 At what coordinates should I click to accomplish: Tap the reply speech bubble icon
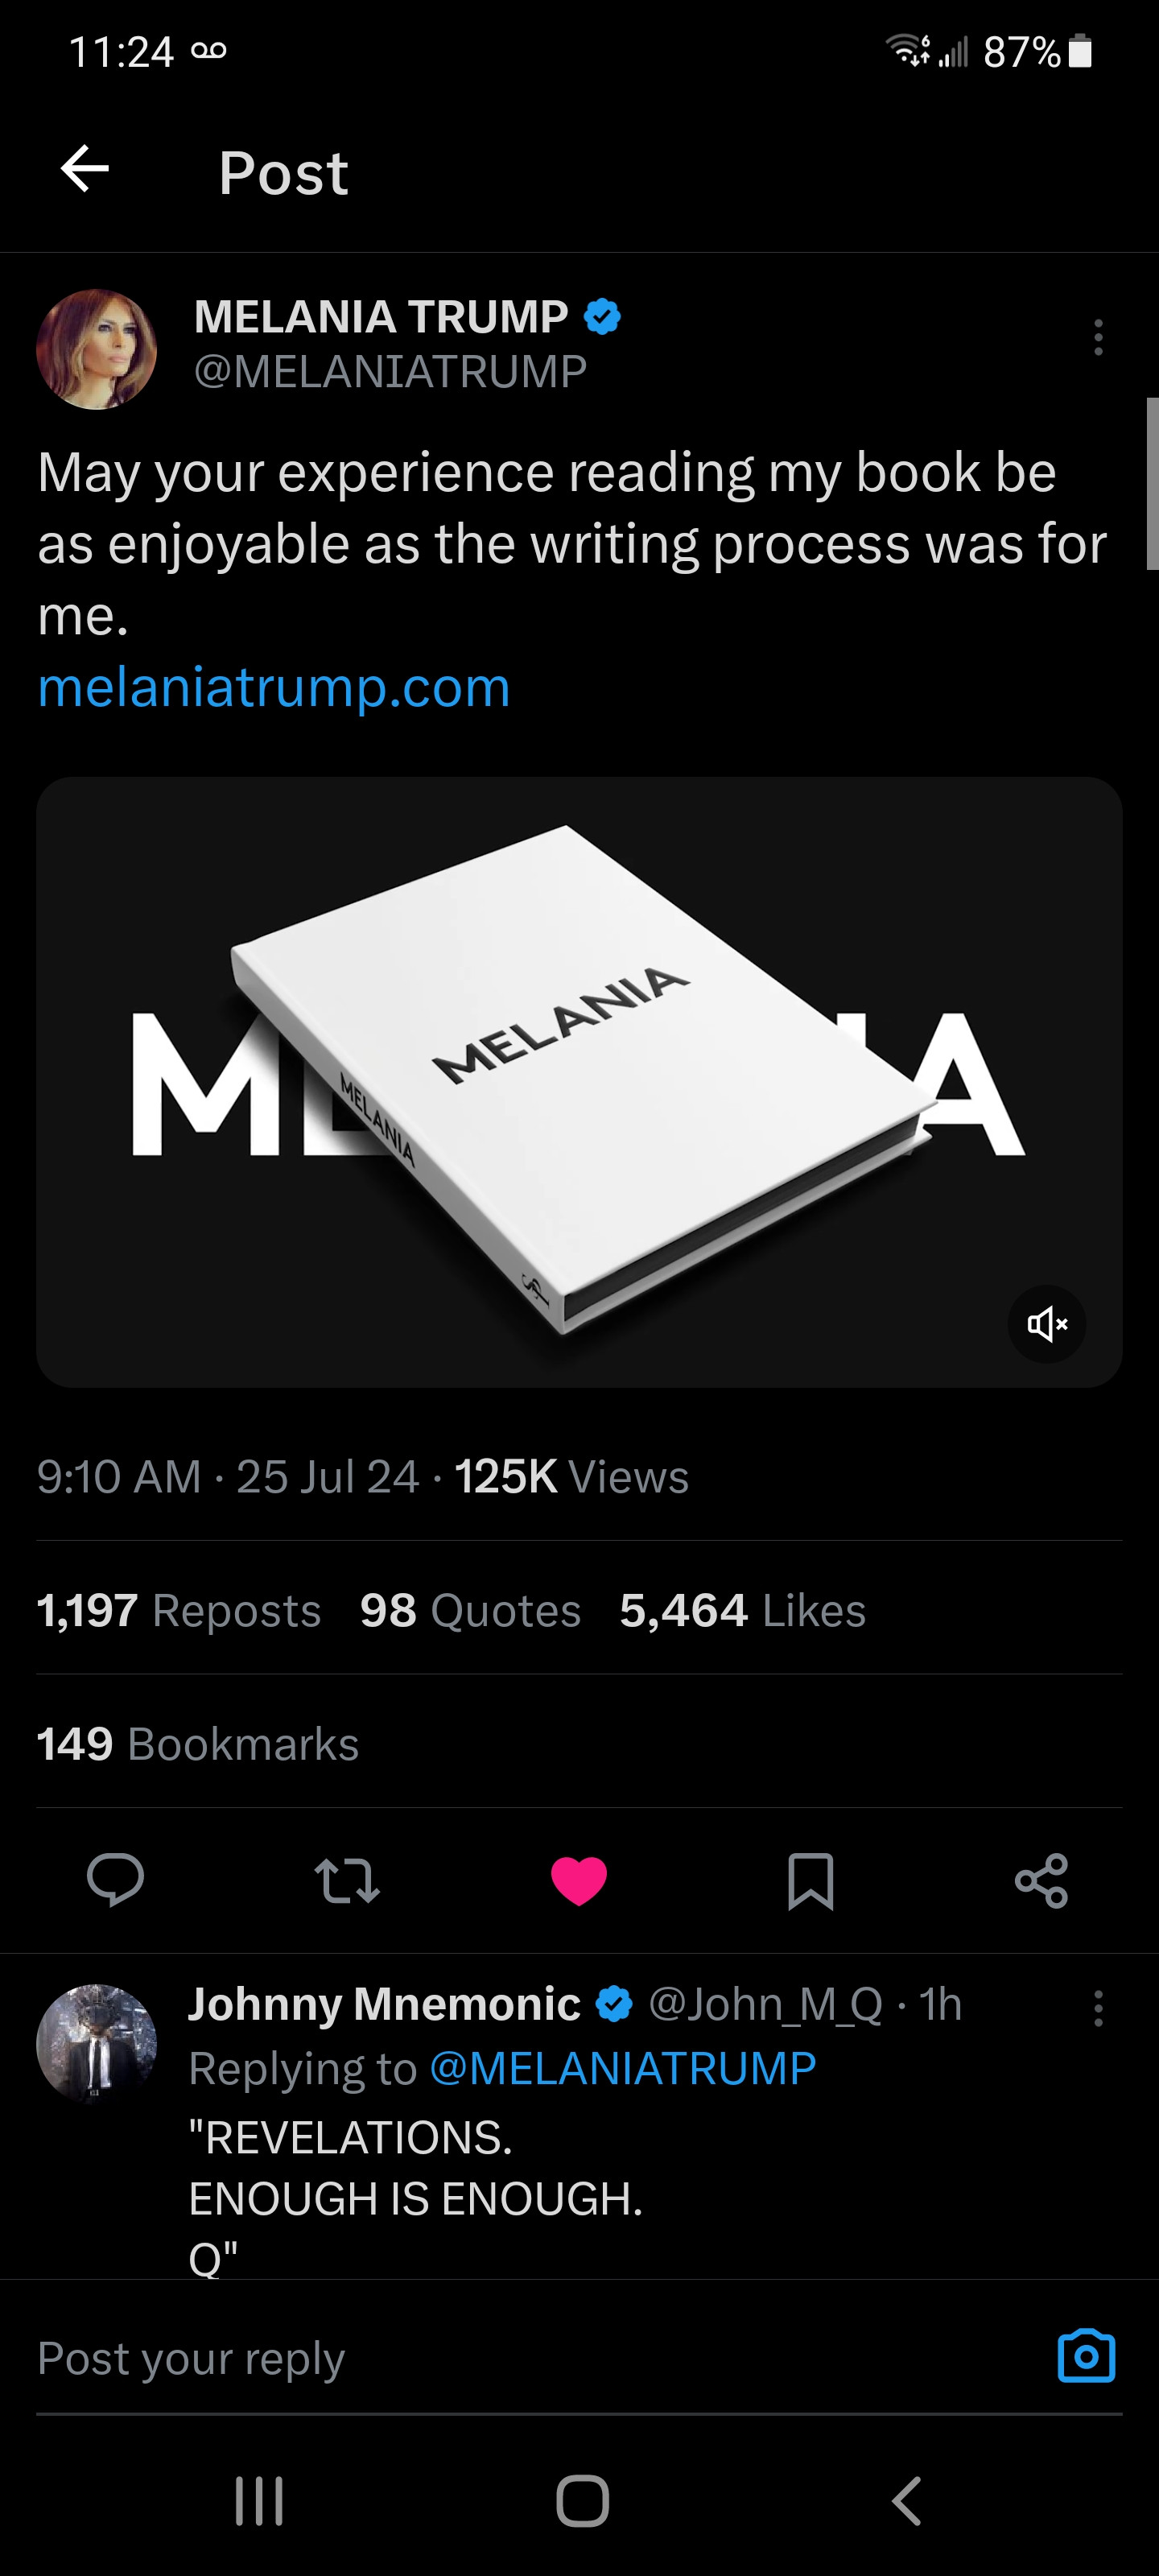tap(116, 1880)
